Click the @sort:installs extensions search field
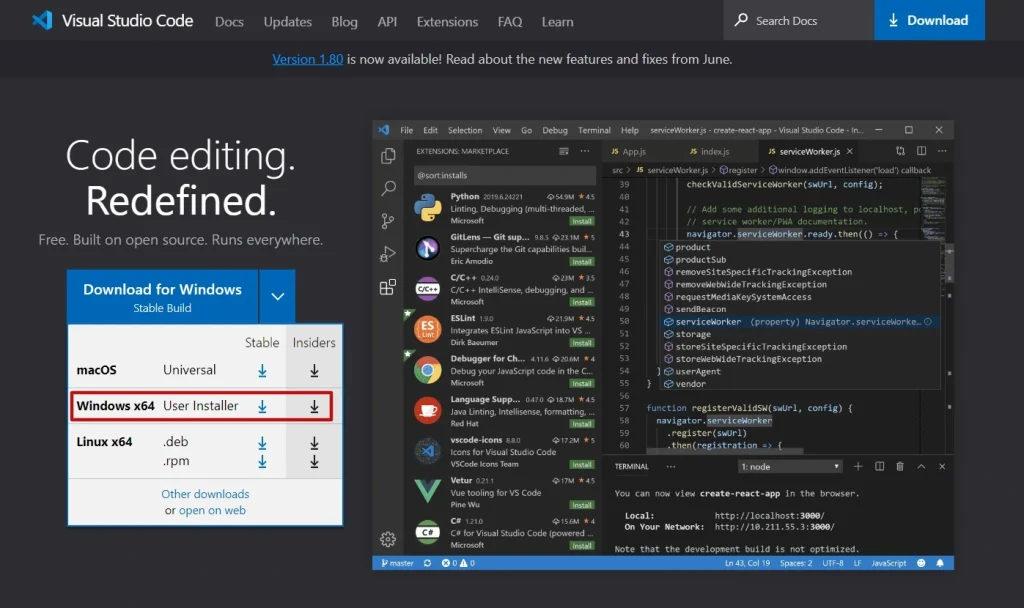 (x=480, y=173)
